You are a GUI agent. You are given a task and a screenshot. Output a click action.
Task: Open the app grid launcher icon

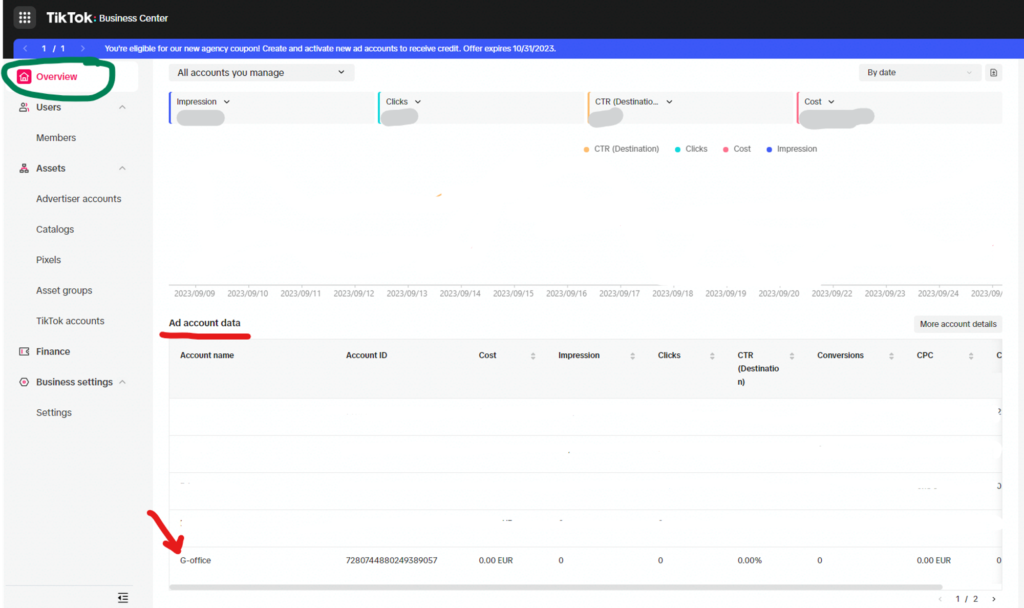tap(25, 18)
